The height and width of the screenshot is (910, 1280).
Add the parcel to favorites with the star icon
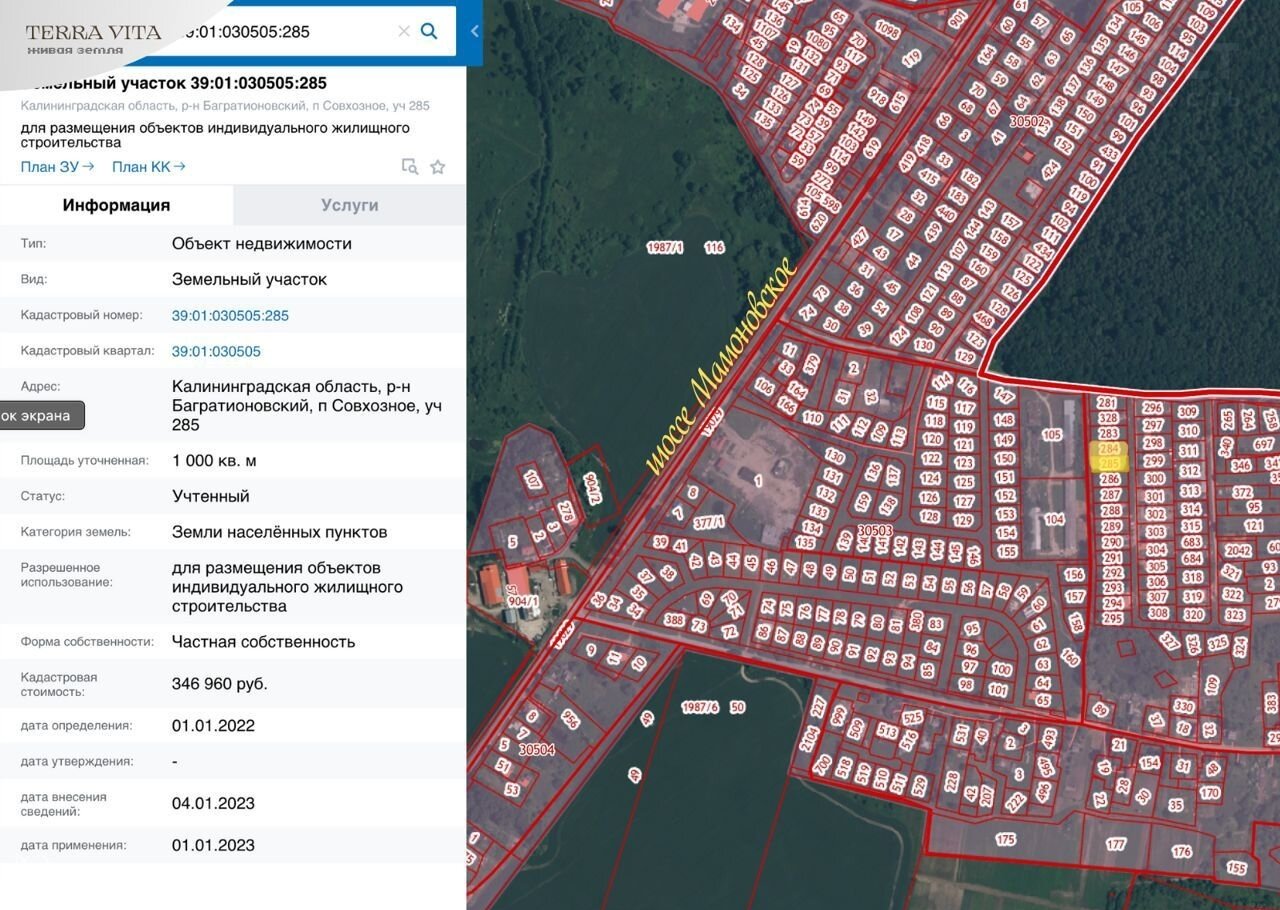coord(437,167)
